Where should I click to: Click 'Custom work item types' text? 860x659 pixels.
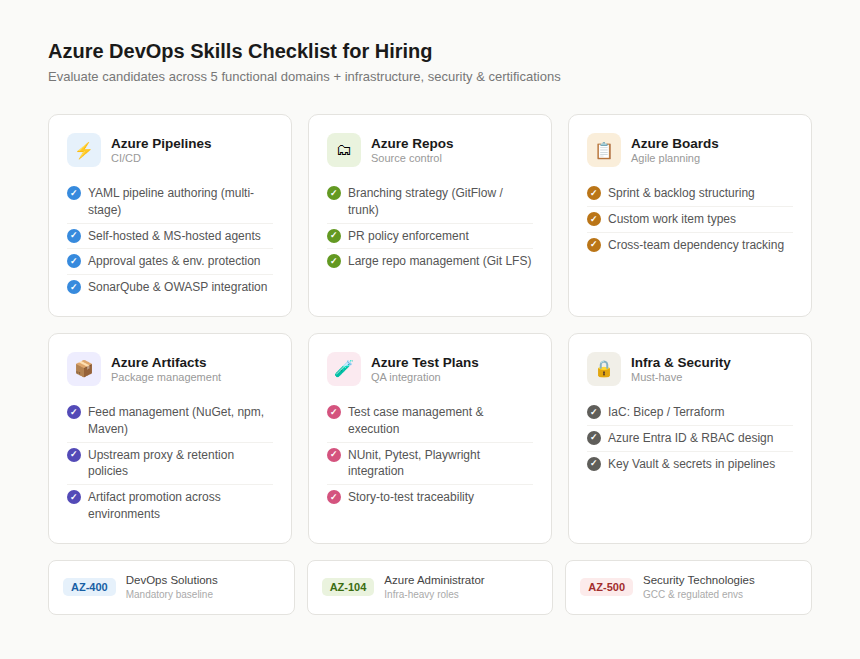point(672,219)
